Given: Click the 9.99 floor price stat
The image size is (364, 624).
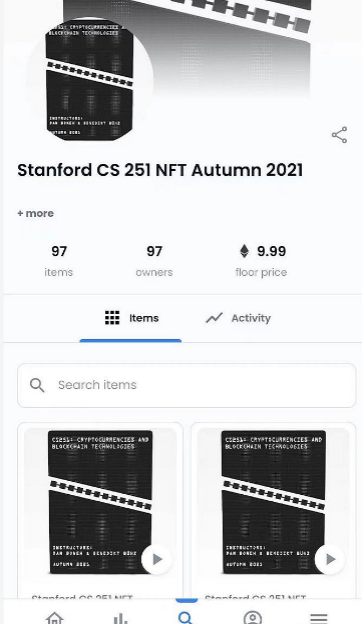Looking at the screenshot, I should point(261,261).
